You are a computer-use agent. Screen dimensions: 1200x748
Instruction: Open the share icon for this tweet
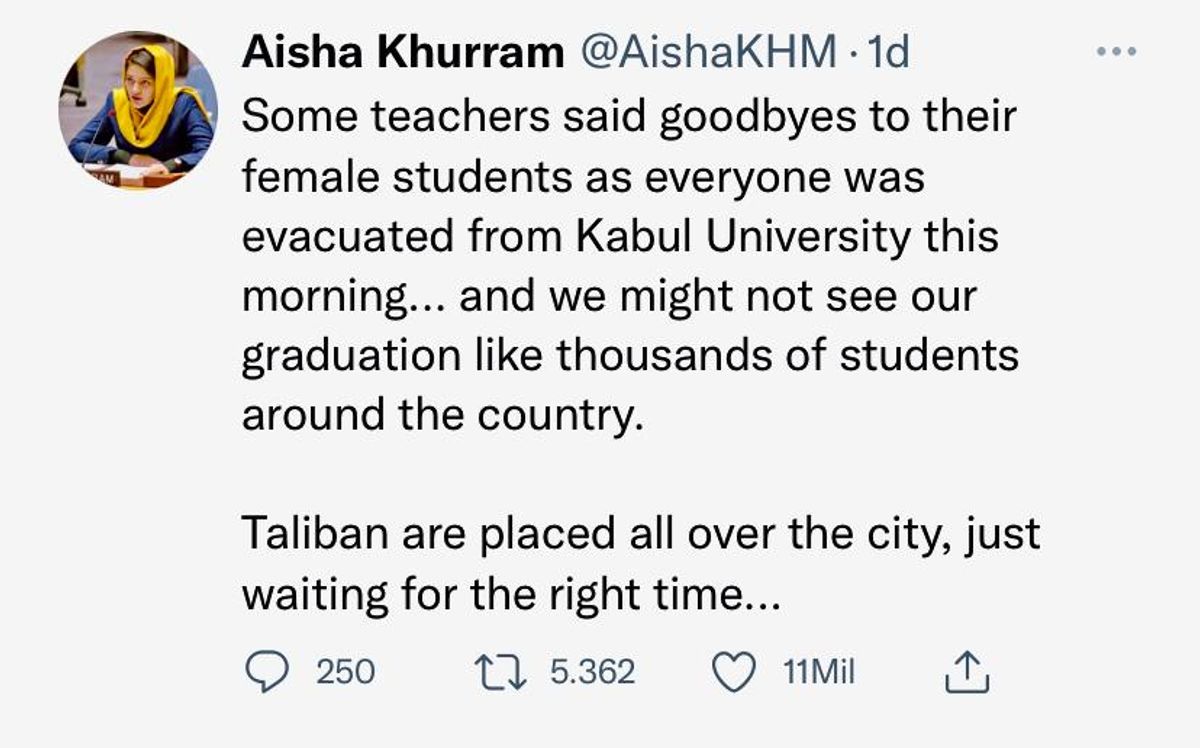coord(967,672)
